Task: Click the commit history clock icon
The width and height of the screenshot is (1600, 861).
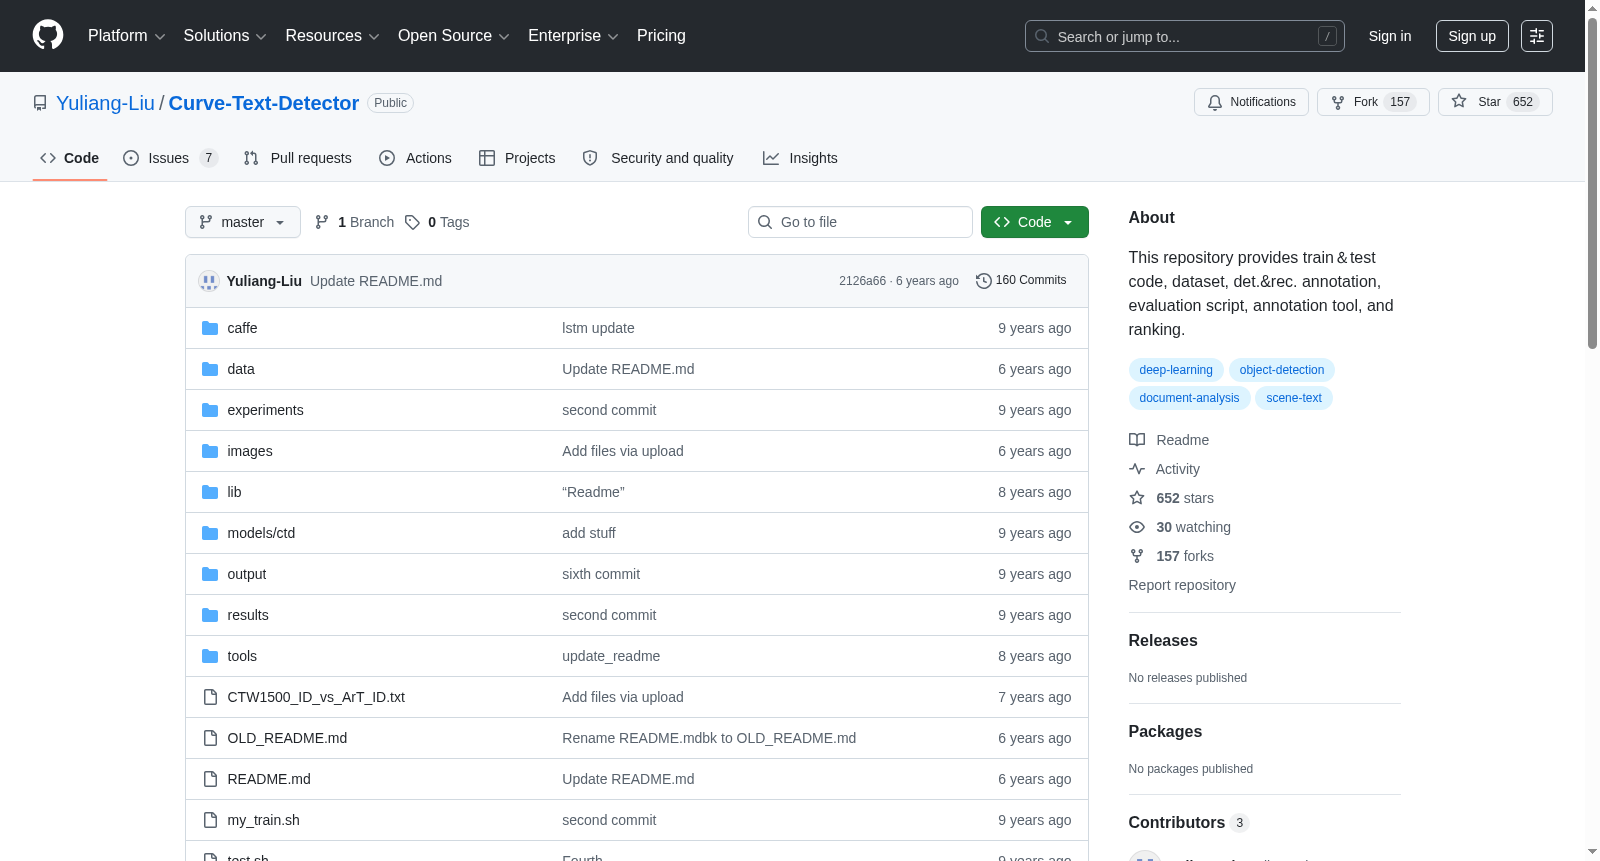Action: pyautogui.click(x=984, y=281)
